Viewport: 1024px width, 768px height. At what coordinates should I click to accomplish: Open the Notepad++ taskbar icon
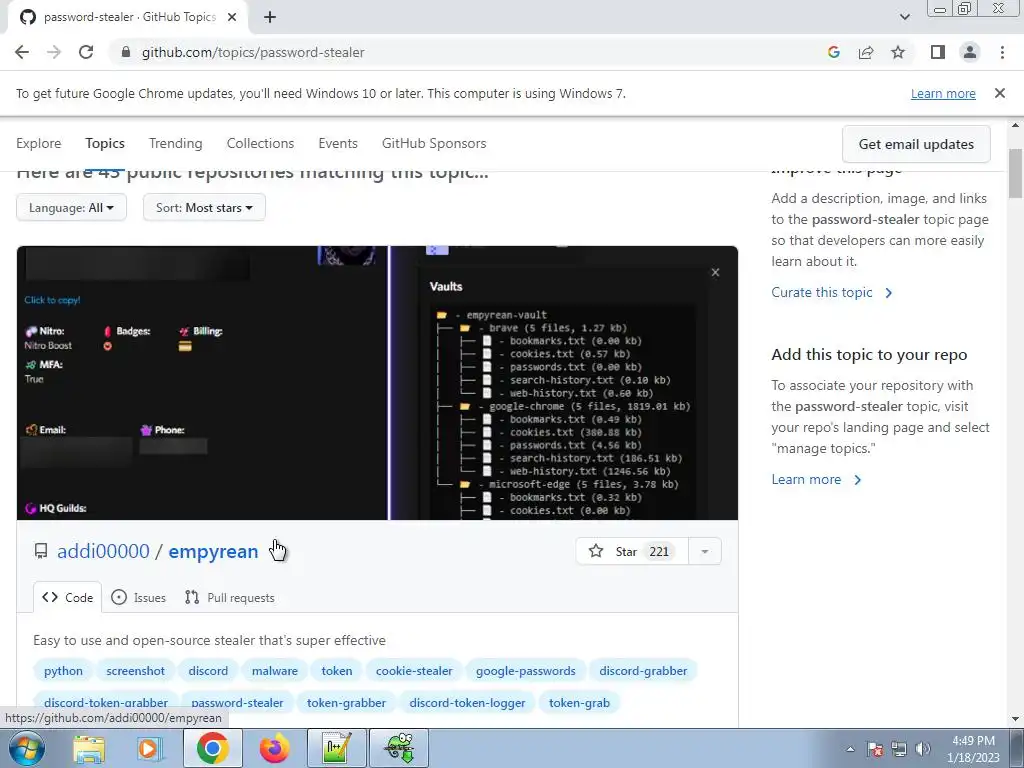(337, 748)
